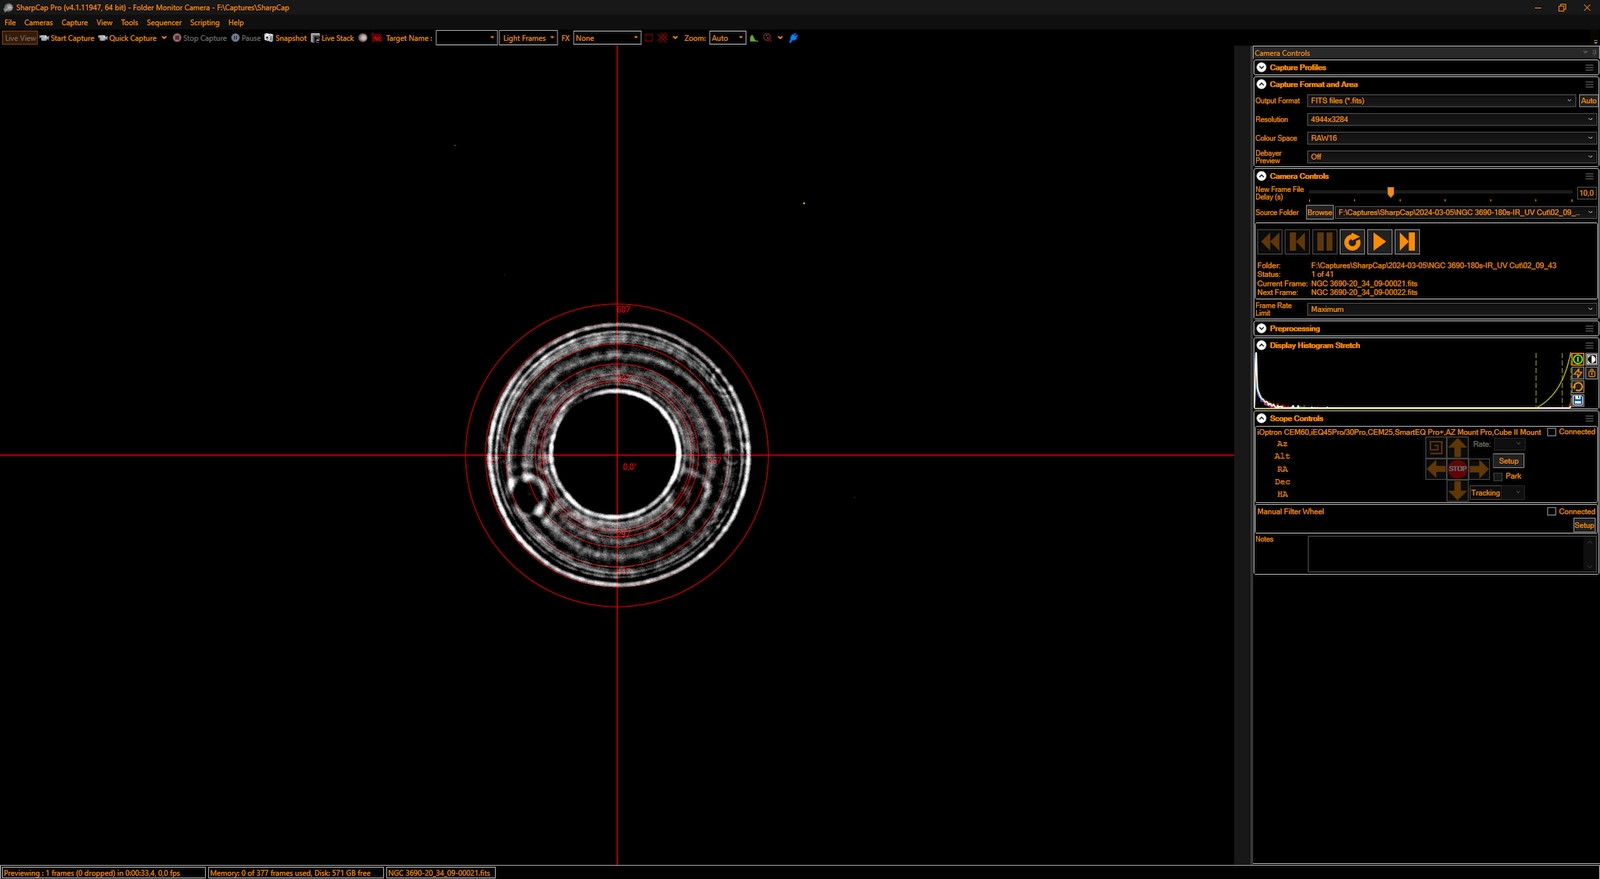
Task: Click the spiral search icon in Scope Controls
Action: pyautogui.click(x=1435, y=447)
